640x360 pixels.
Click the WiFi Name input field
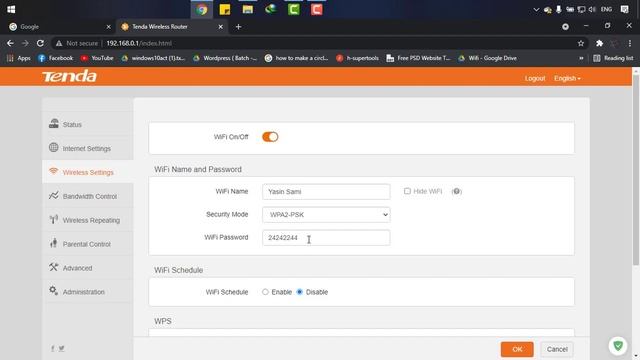pos(326,191)
